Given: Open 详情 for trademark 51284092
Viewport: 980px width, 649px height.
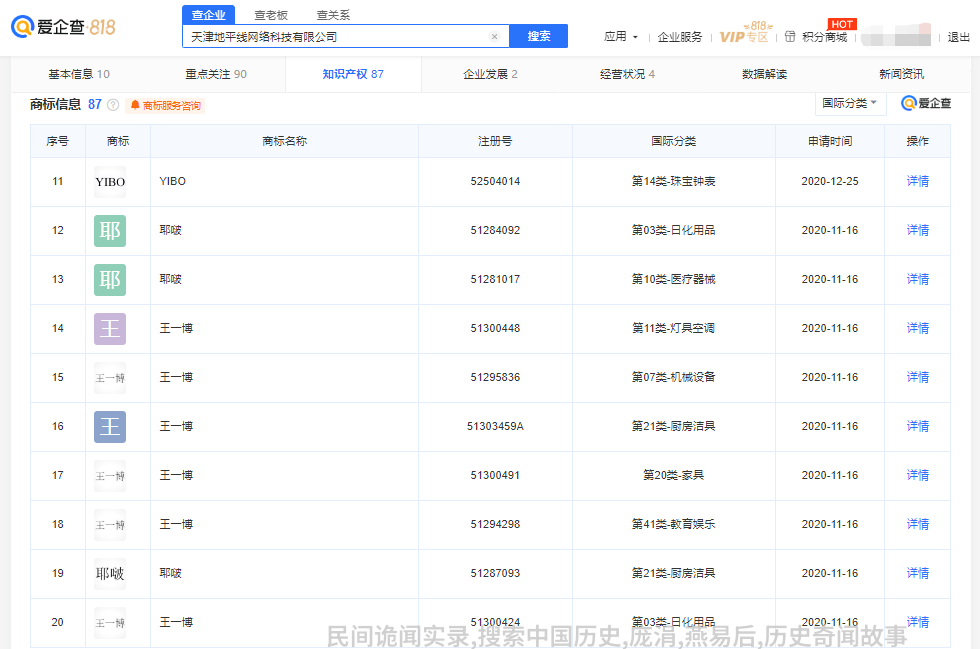Looking at the screenshot, I should 918,230.
